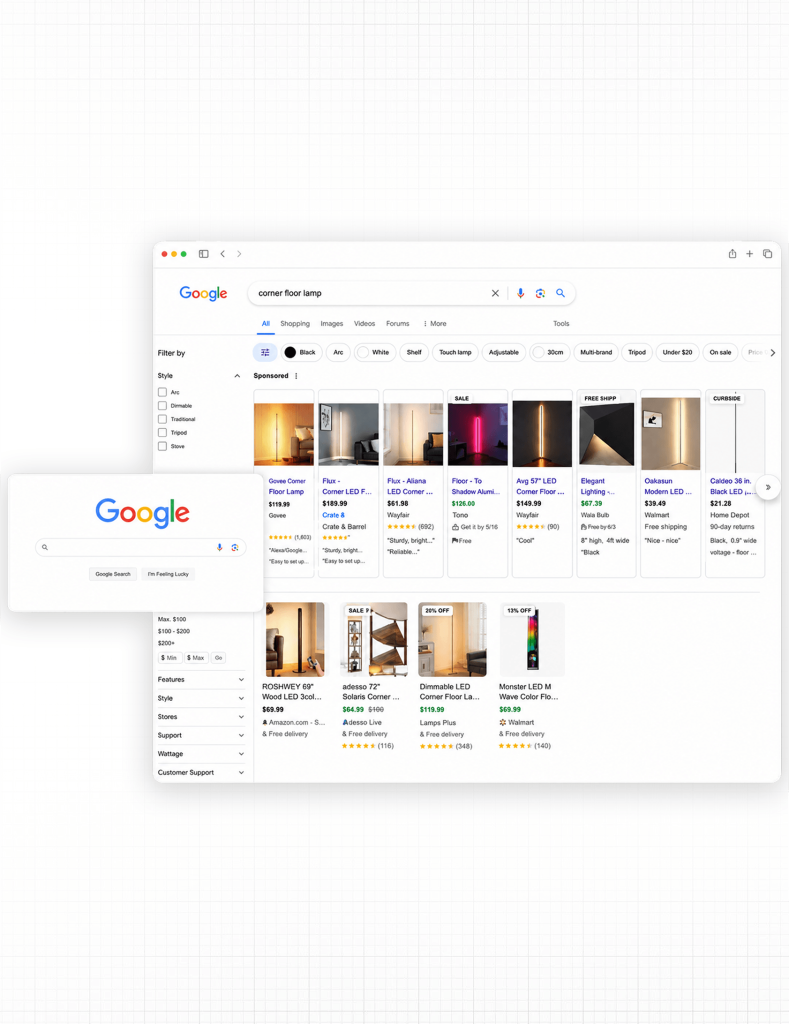789x1024 pixels.
Task: Apply the On sale filter chip
Action: 720,353
